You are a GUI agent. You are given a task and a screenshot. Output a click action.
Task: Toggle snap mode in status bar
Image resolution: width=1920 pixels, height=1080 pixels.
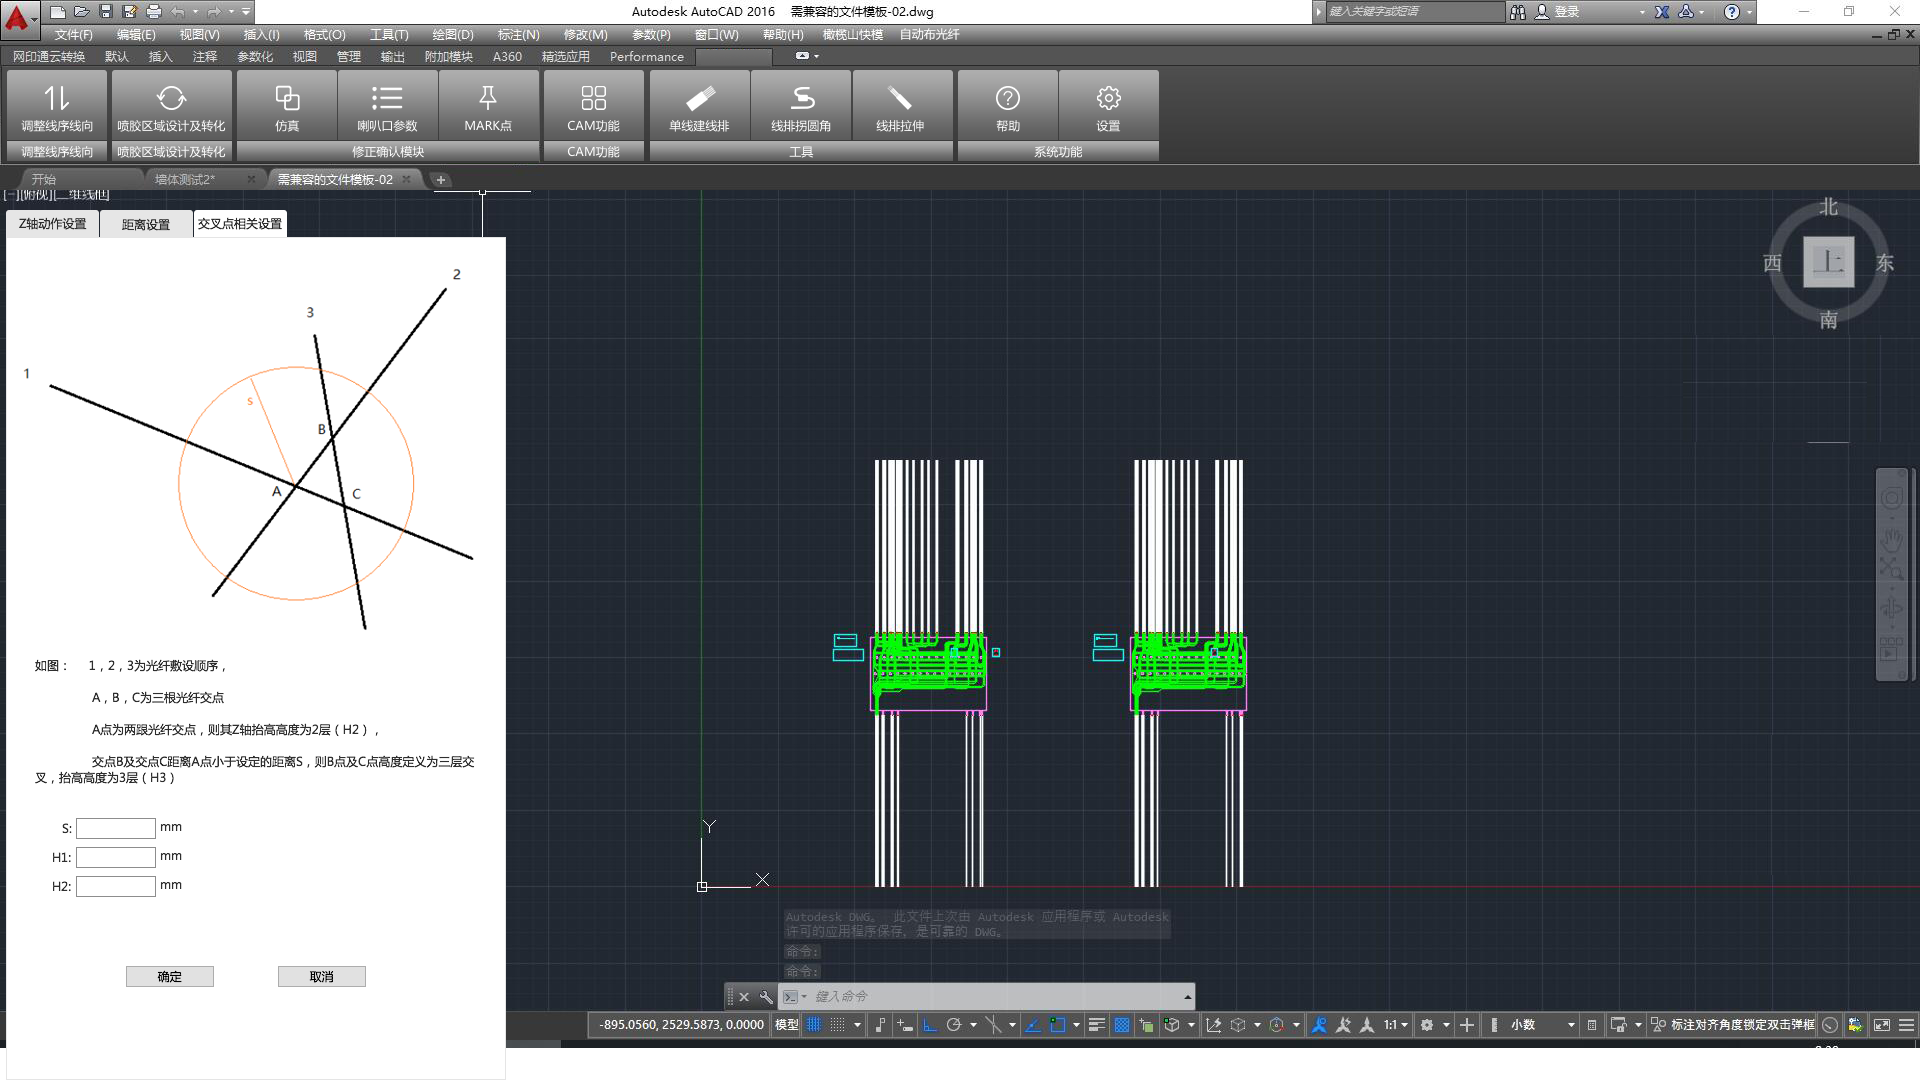(x=838, y=1025)
